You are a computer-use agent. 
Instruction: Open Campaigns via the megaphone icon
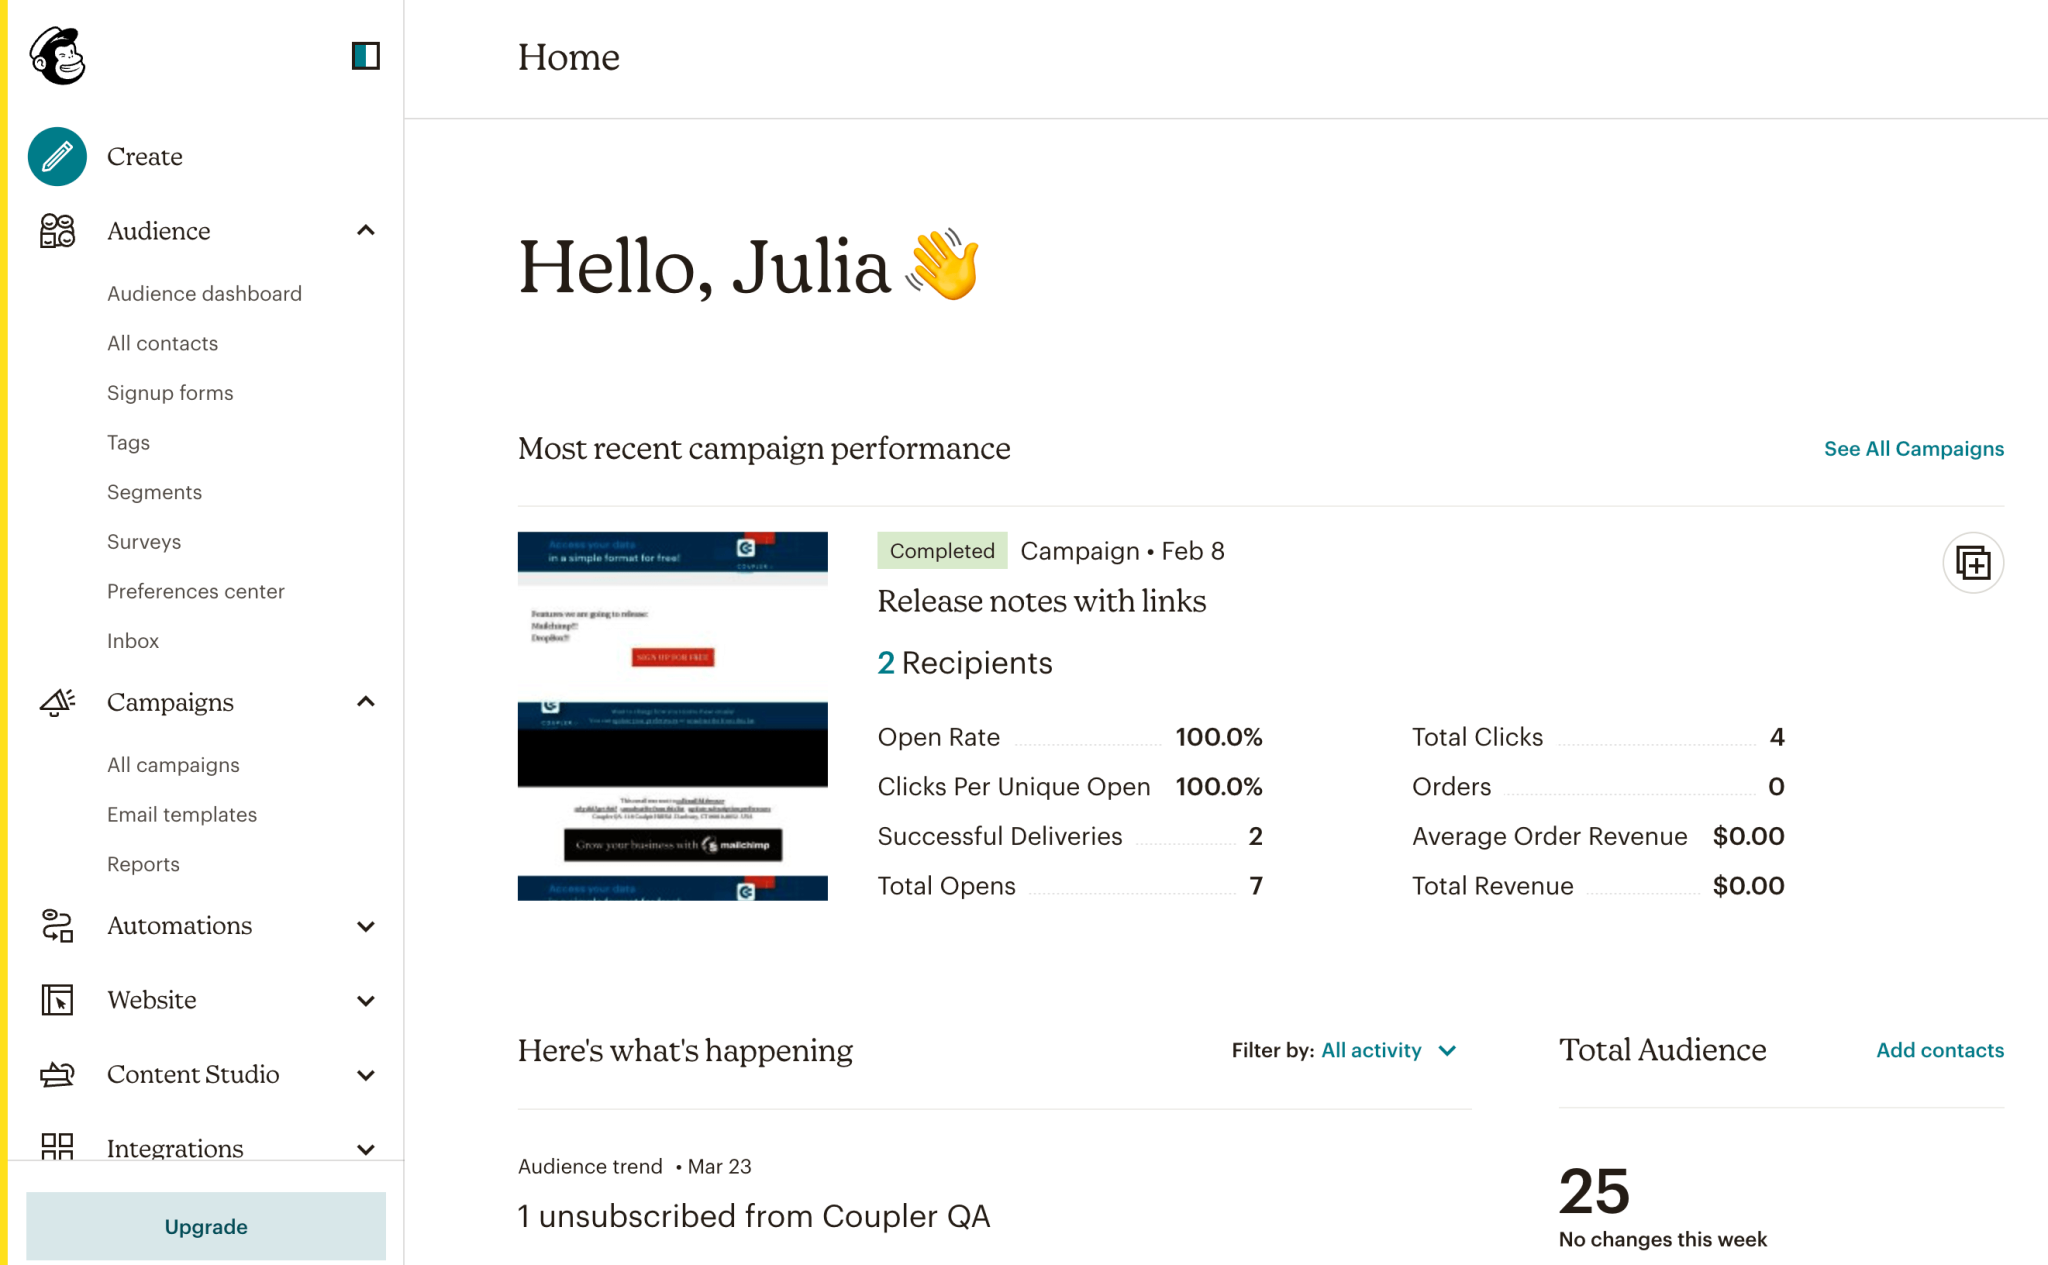[57, 703]
